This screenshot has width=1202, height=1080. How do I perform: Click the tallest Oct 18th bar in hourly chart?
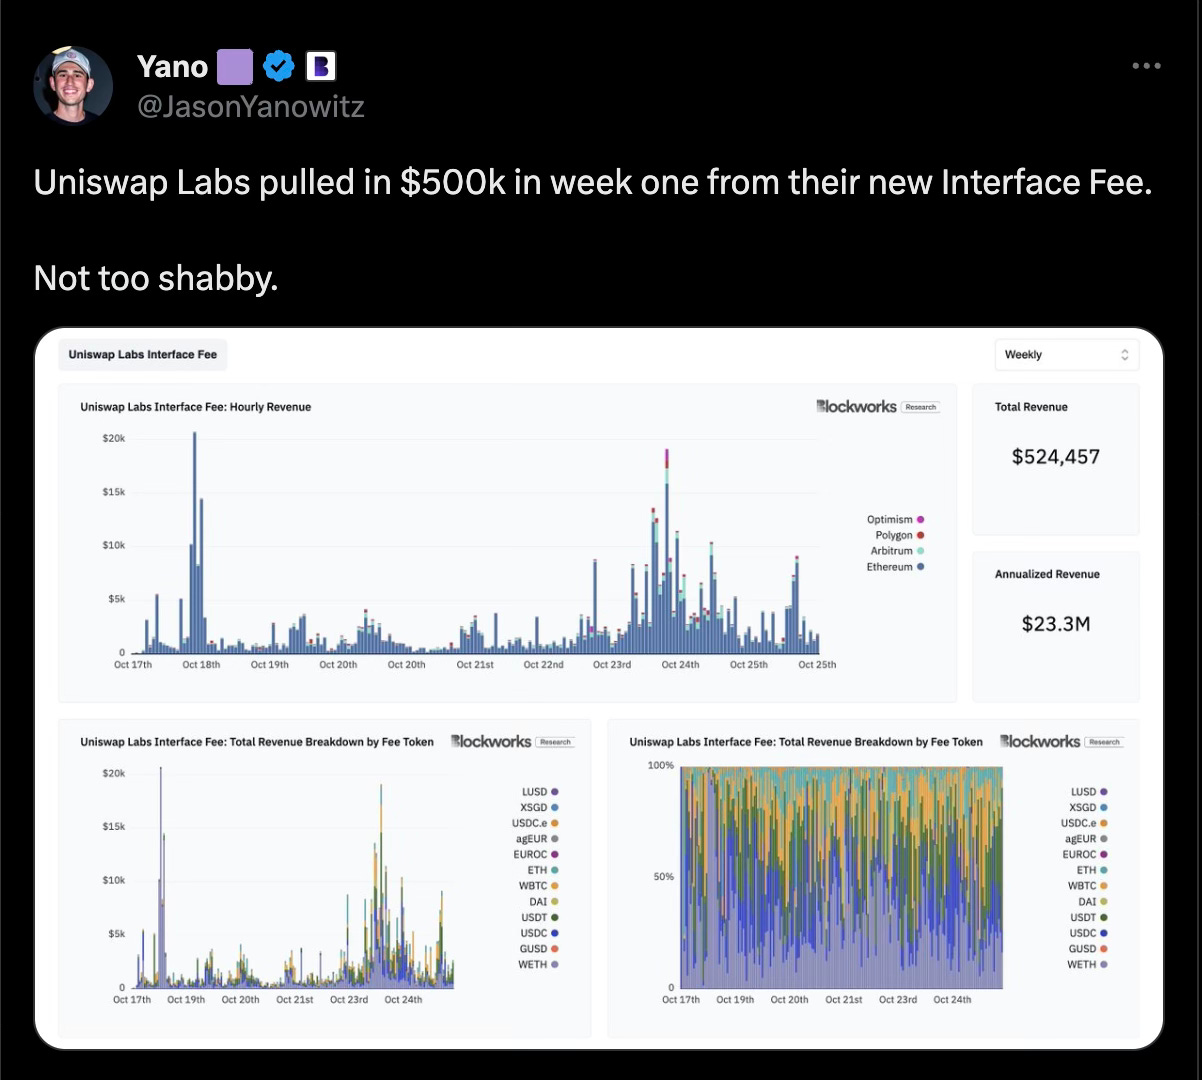(x=194, y=542)
